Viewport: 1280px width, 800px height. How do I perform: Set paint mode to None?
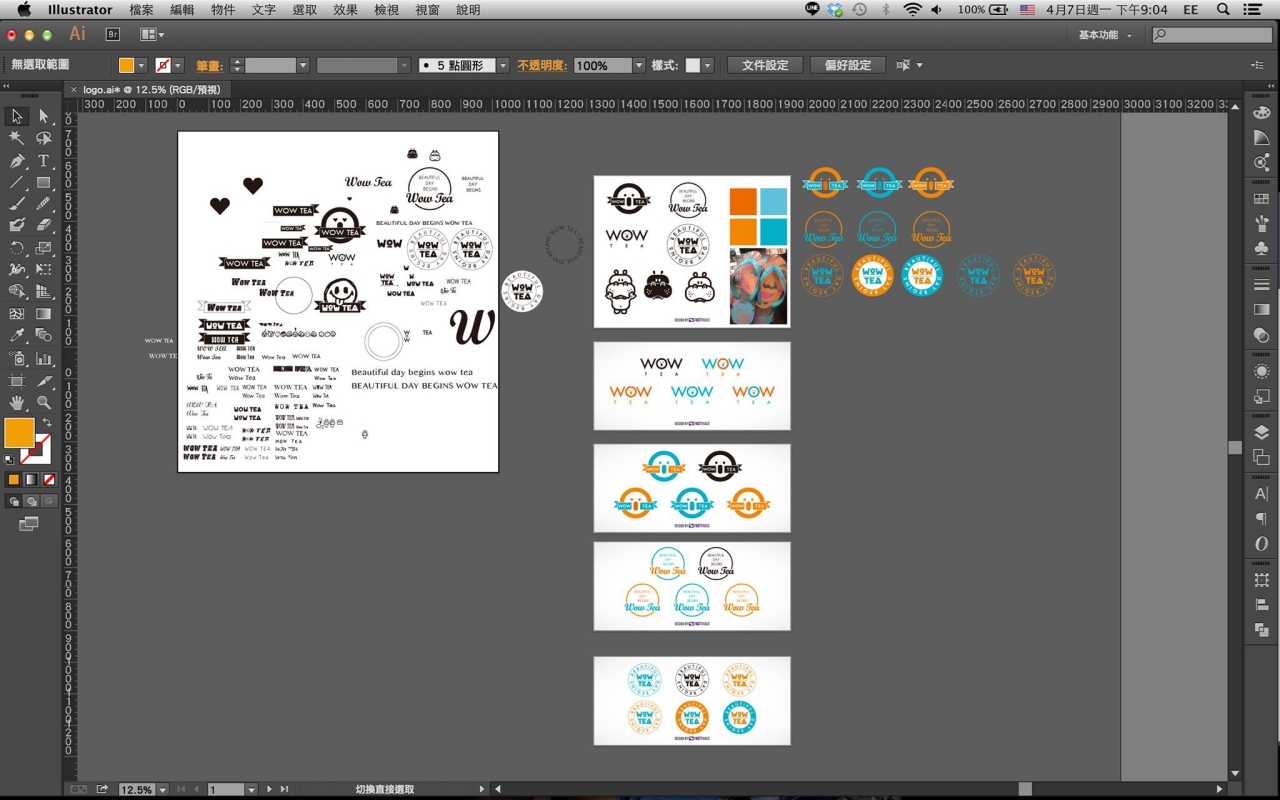click(x=49, y=480)
